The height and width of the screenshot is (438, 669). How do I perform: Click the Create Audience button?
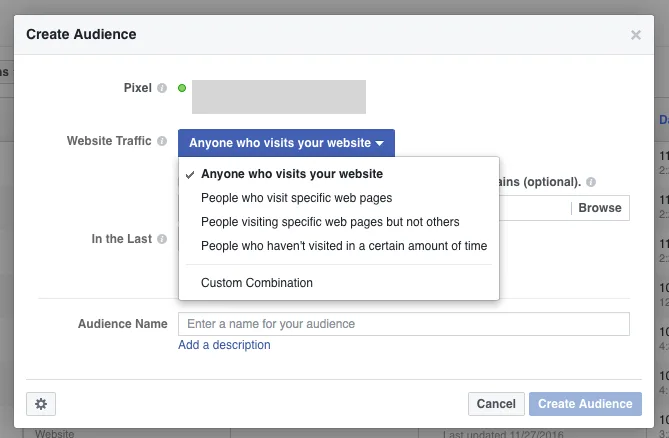585,404
